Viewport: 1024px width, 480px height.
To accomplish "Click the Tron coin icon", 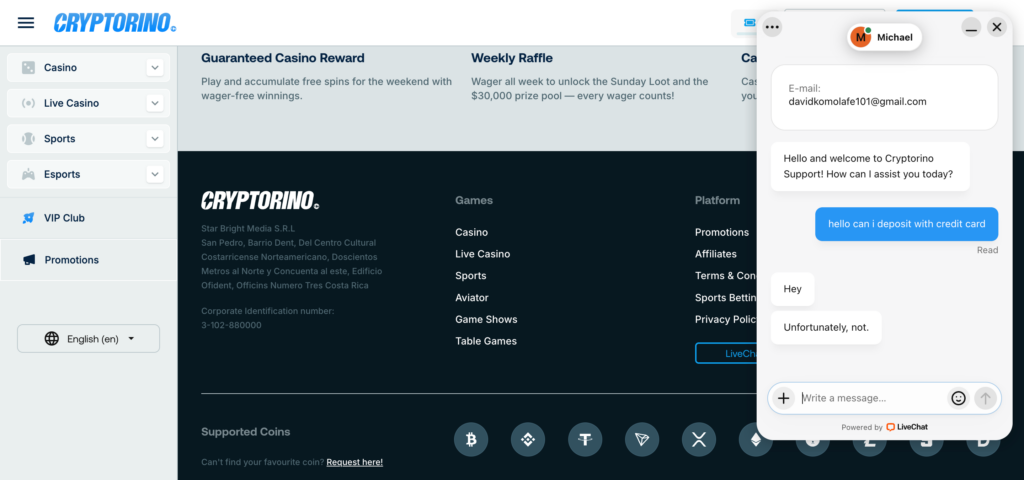I will [x=642, y=440].
